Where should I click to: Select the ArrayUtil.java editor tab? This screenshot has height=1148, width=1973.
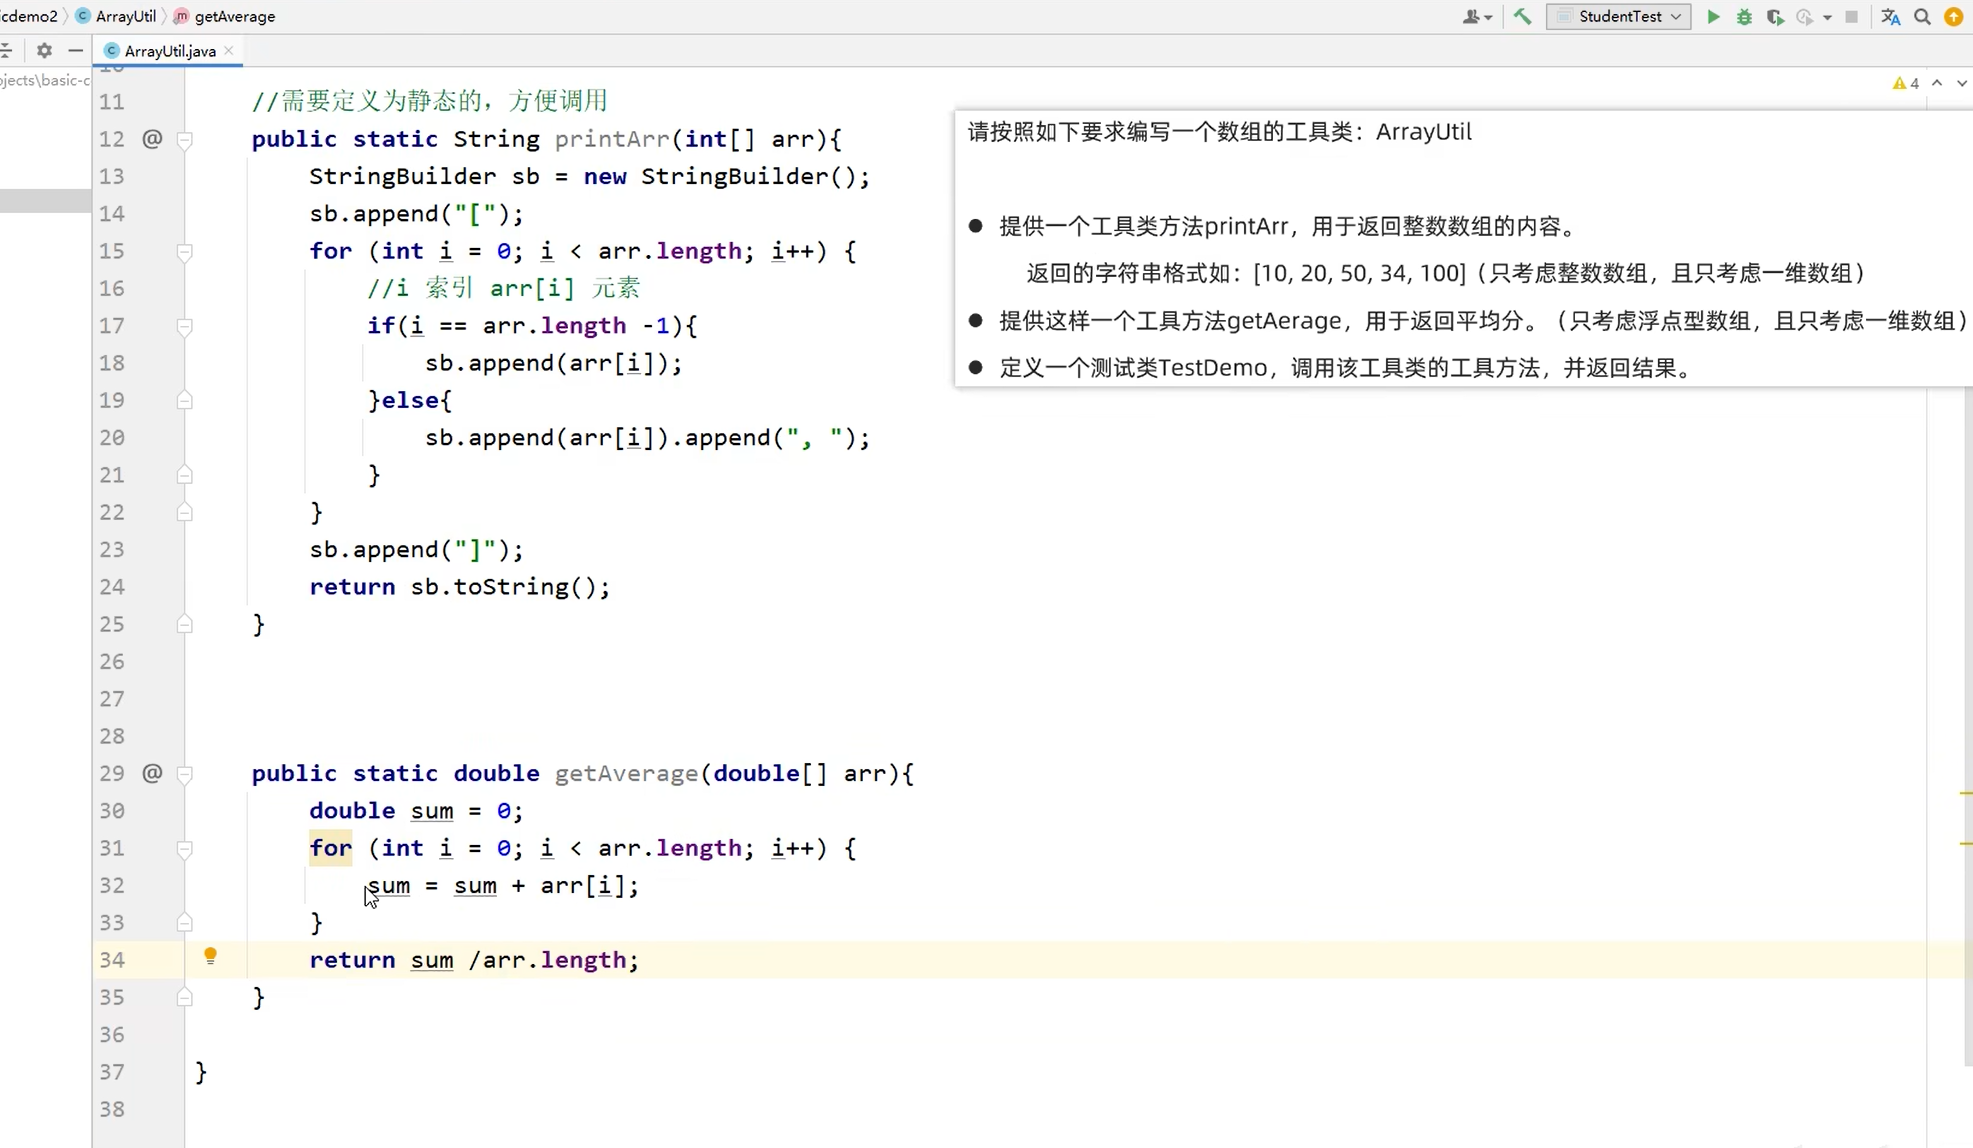tap(169, 51)
